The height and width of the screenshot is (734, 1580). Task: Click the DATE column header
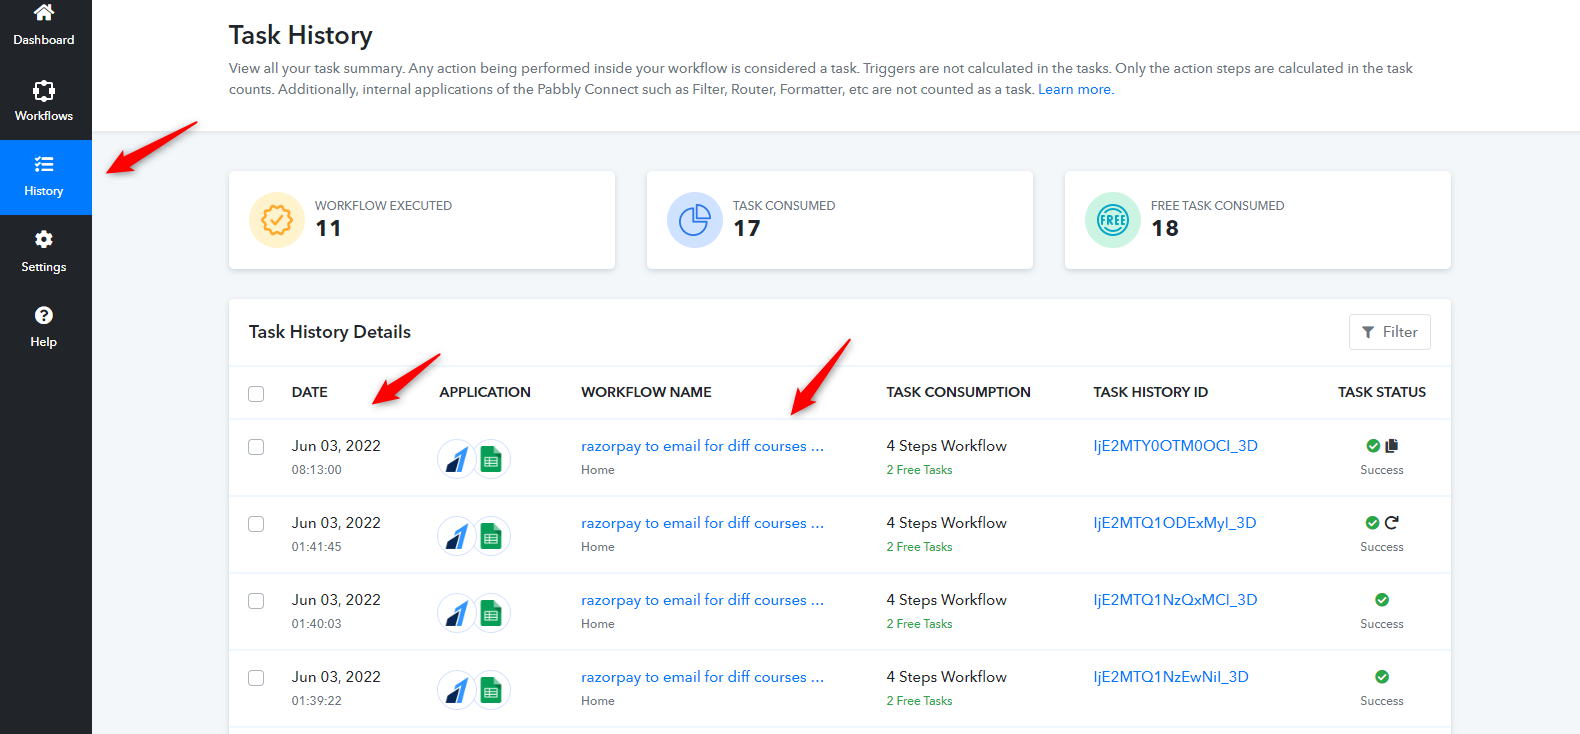click(309, 392)
